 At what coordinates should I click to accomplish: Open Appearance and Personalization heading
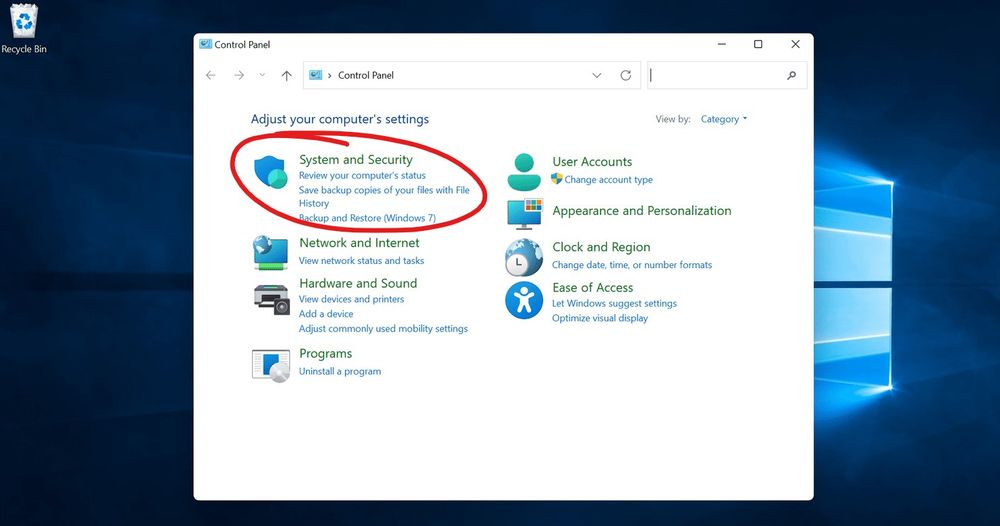(642, 211)
